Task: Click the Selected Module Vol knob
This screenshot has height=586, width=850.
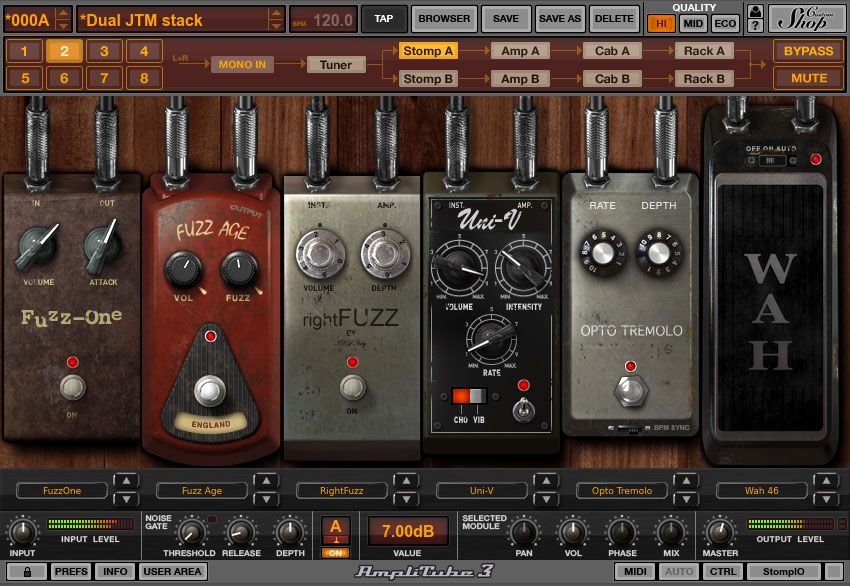Action: click(572, 532)
